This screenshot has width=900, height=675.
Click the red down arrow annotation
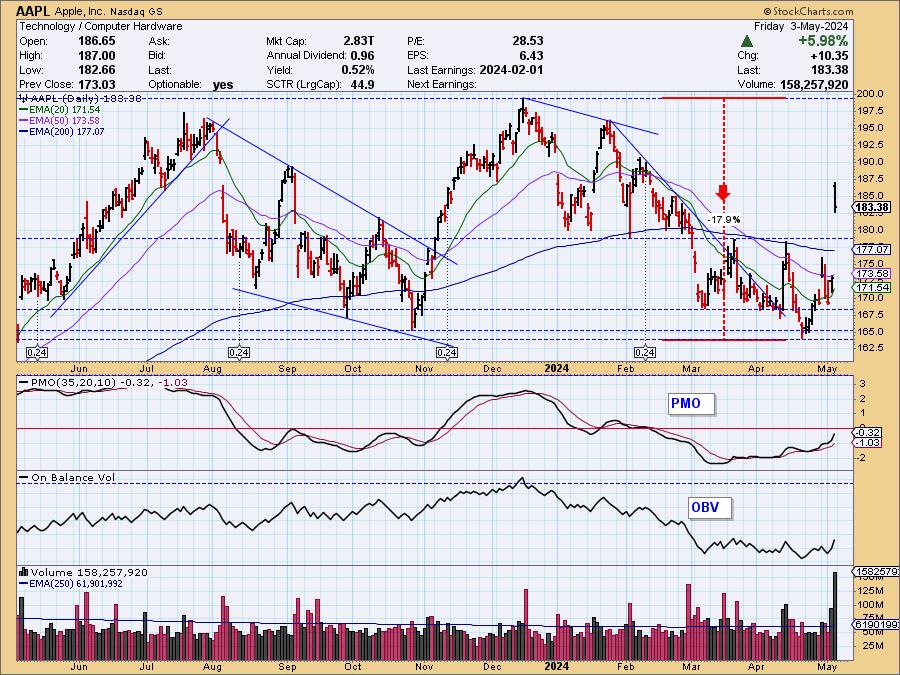[723, 192]
